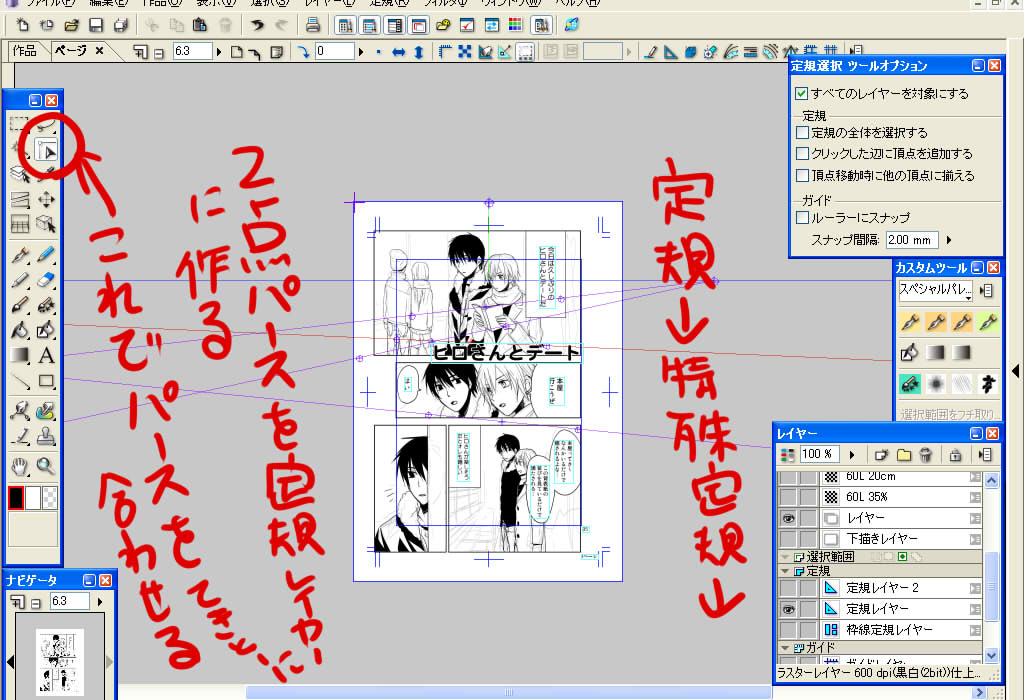This screenshot has height=700, width=1024.
Task: Click the vertical flip arrow icon
Action: click(x=419, y=52)
